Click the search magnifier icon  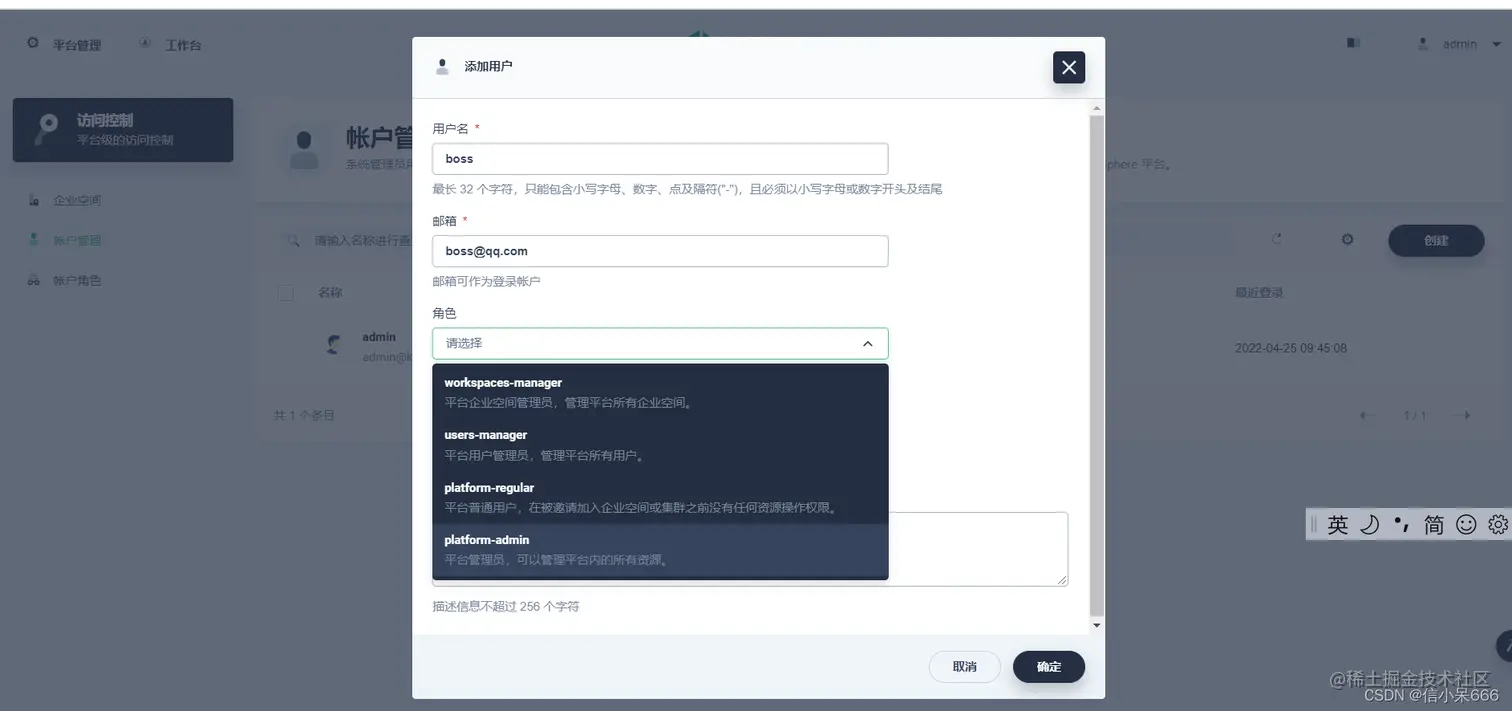pos(293,241)
